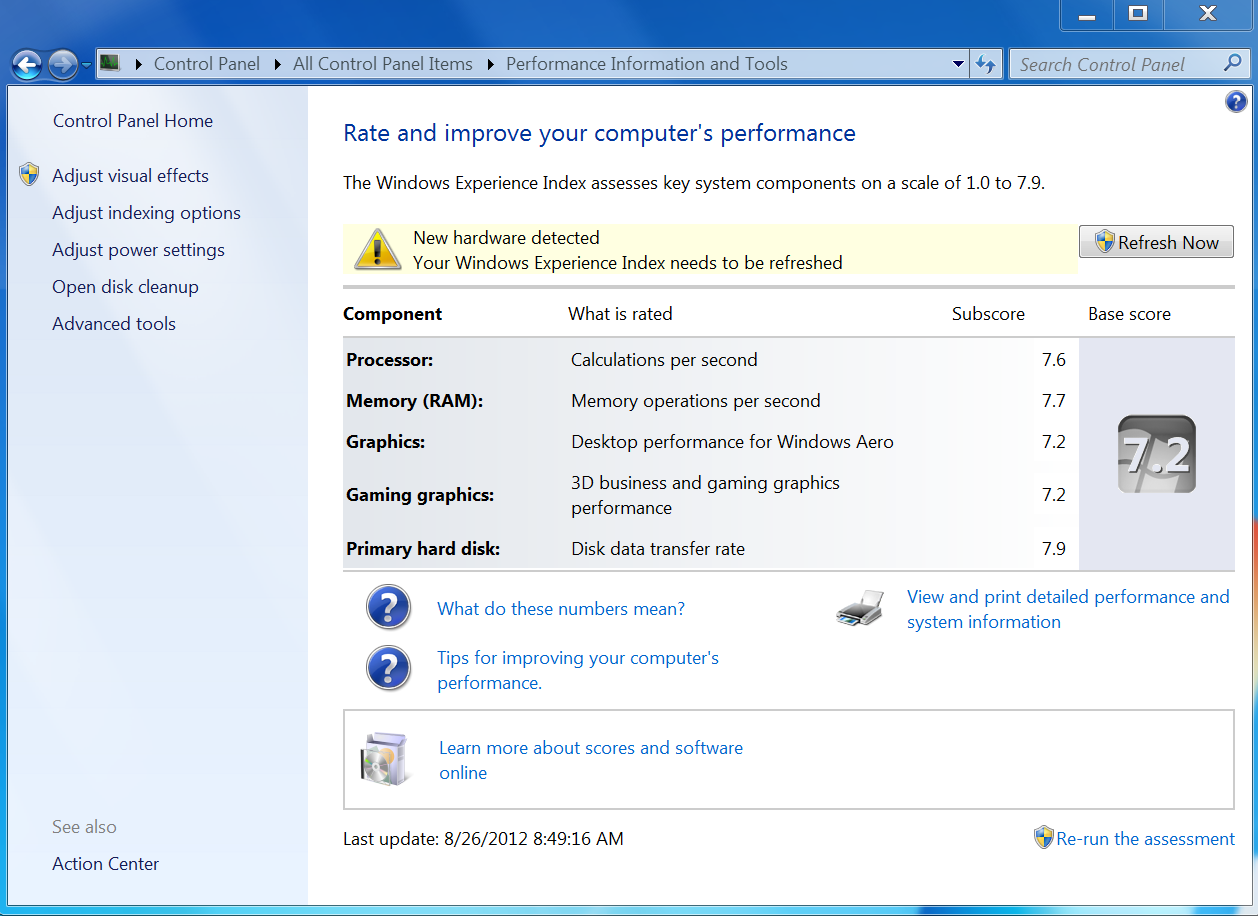Open Adjust indexing options
This screenshot has width=1258, height=916.
click(x=146, y=213)
